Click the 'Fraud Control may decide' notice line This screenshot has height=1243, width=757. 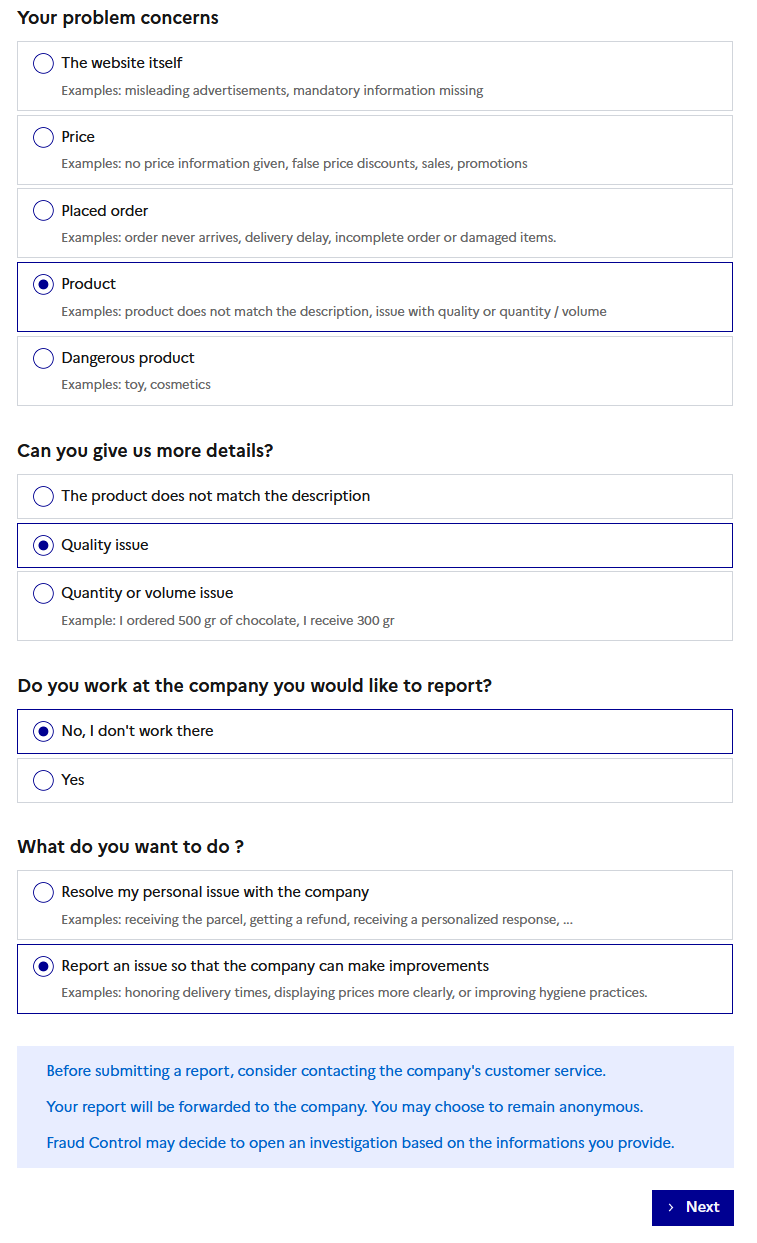tap(360, 1142)
